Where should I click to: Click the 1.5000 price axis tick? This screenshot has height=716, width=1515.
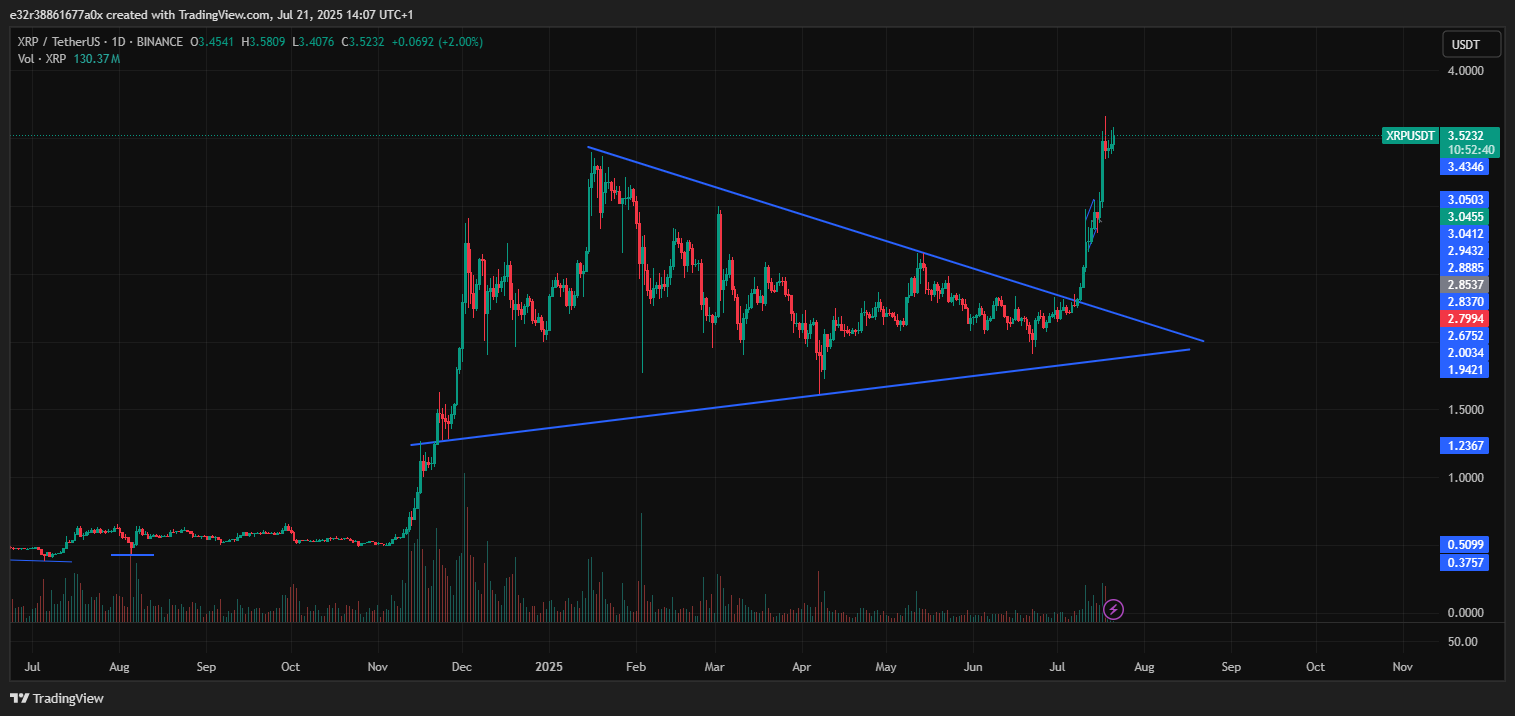coord(1466,410)
